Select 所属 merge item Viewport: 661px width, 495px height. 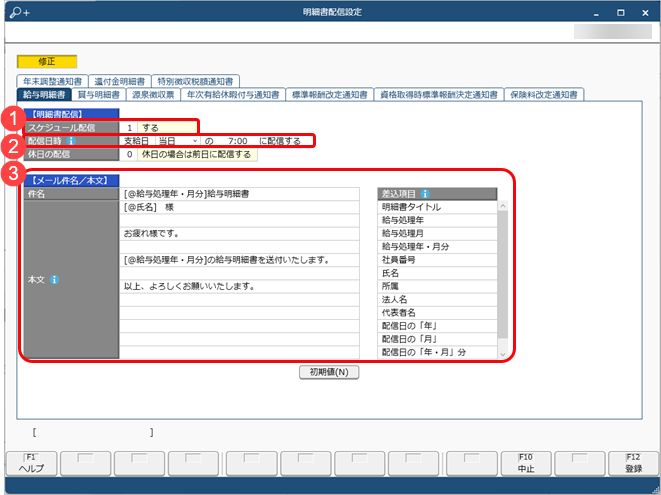coord(438,286)
